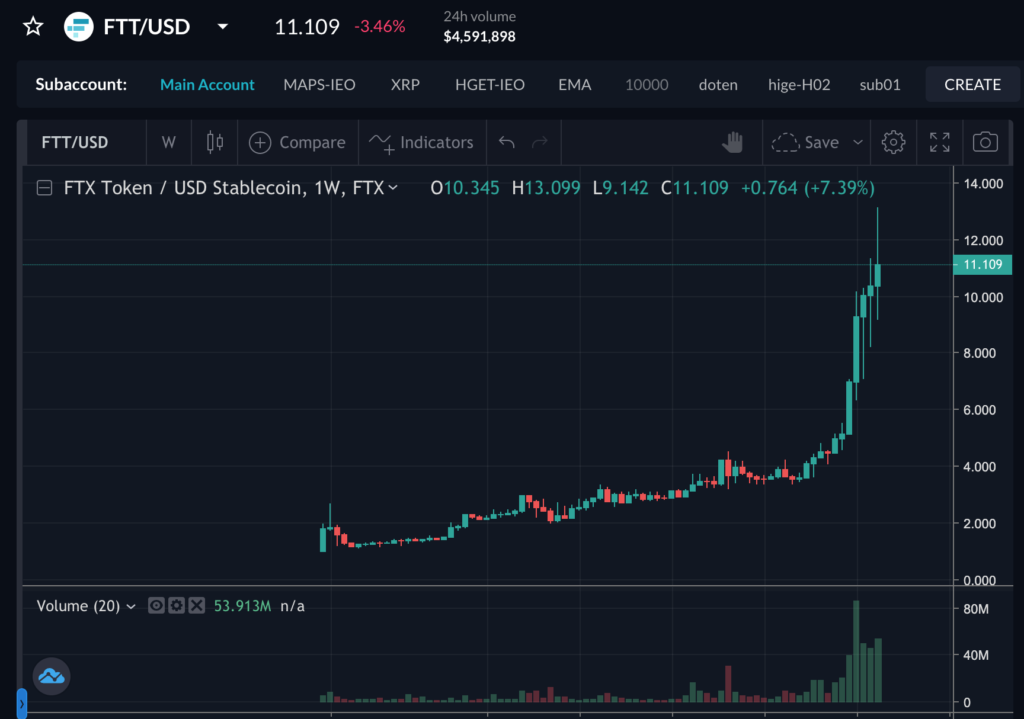Save the chart layout
The height and width of the screenshot is (719, 1024).
805,142
